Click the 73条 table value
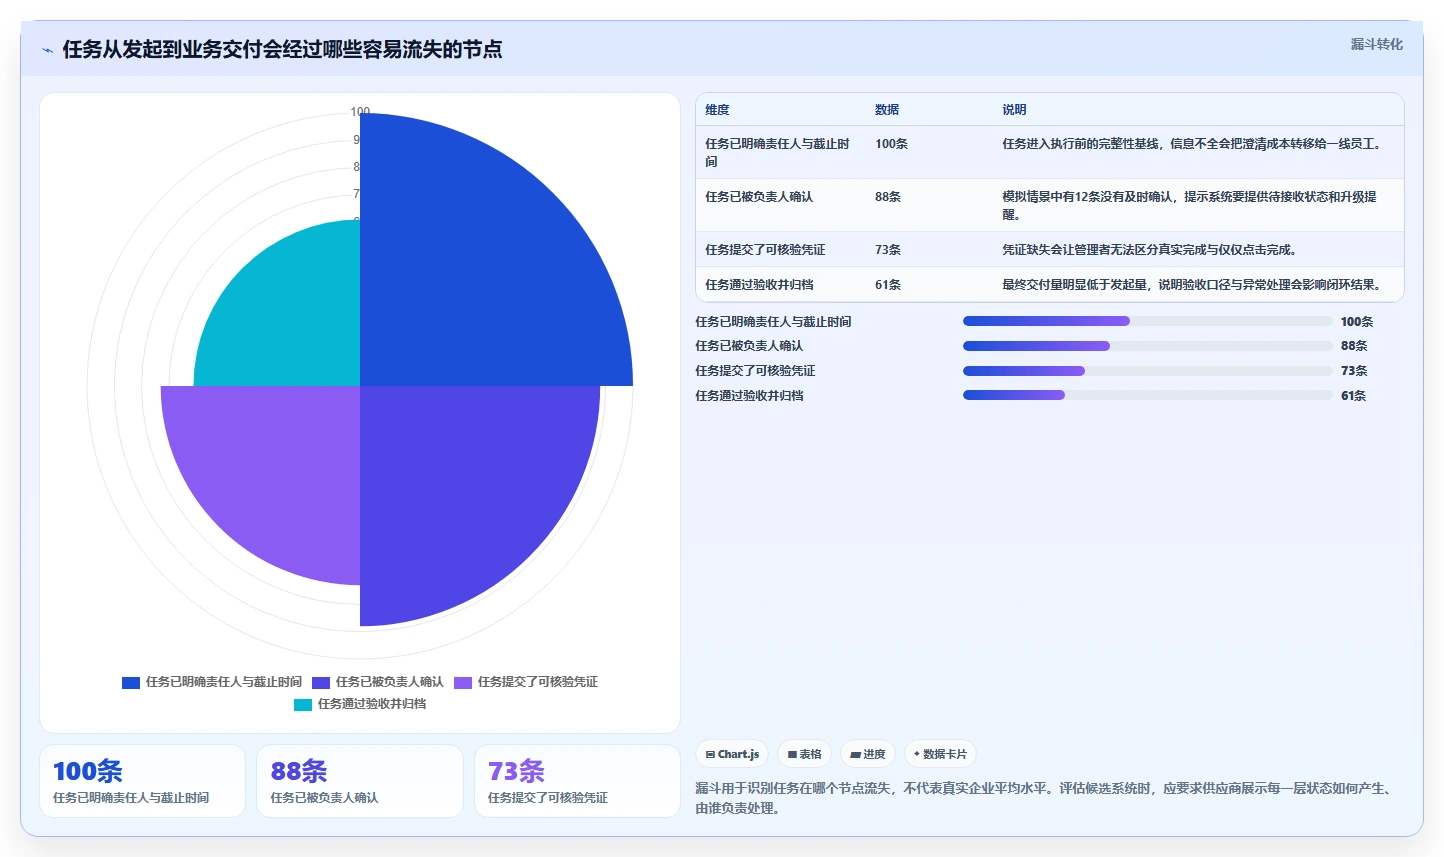This screenshot has height=857, width=1444. (x=888, y=250)
